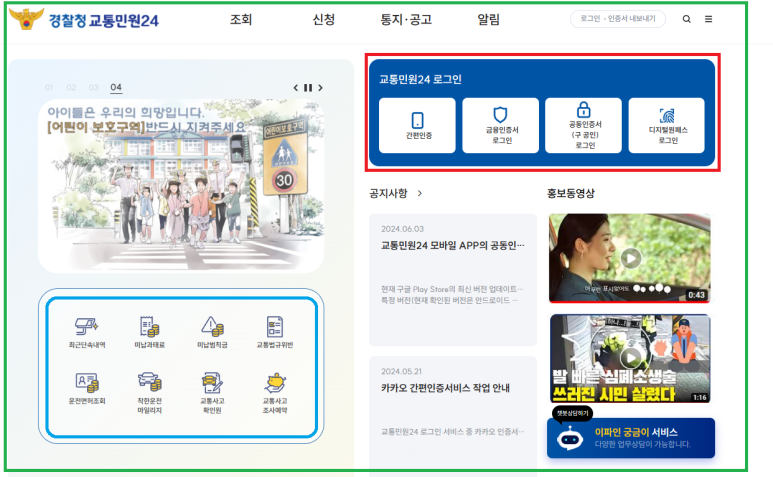Open 미납범칙금 shortcut
This screenshot has width=773, height=477.
pos(212,332)
